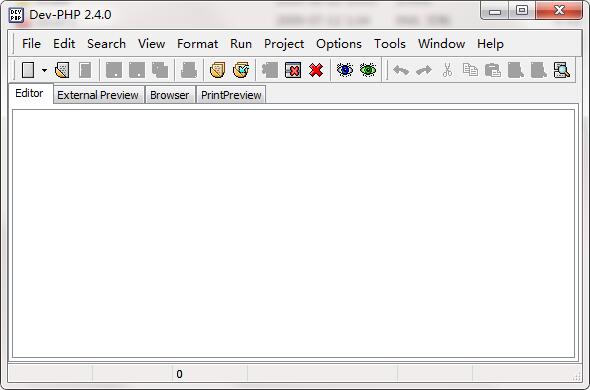The image size is (590, 390).
Task: Click the boxed red X close file icon
Action: (293, 70)
